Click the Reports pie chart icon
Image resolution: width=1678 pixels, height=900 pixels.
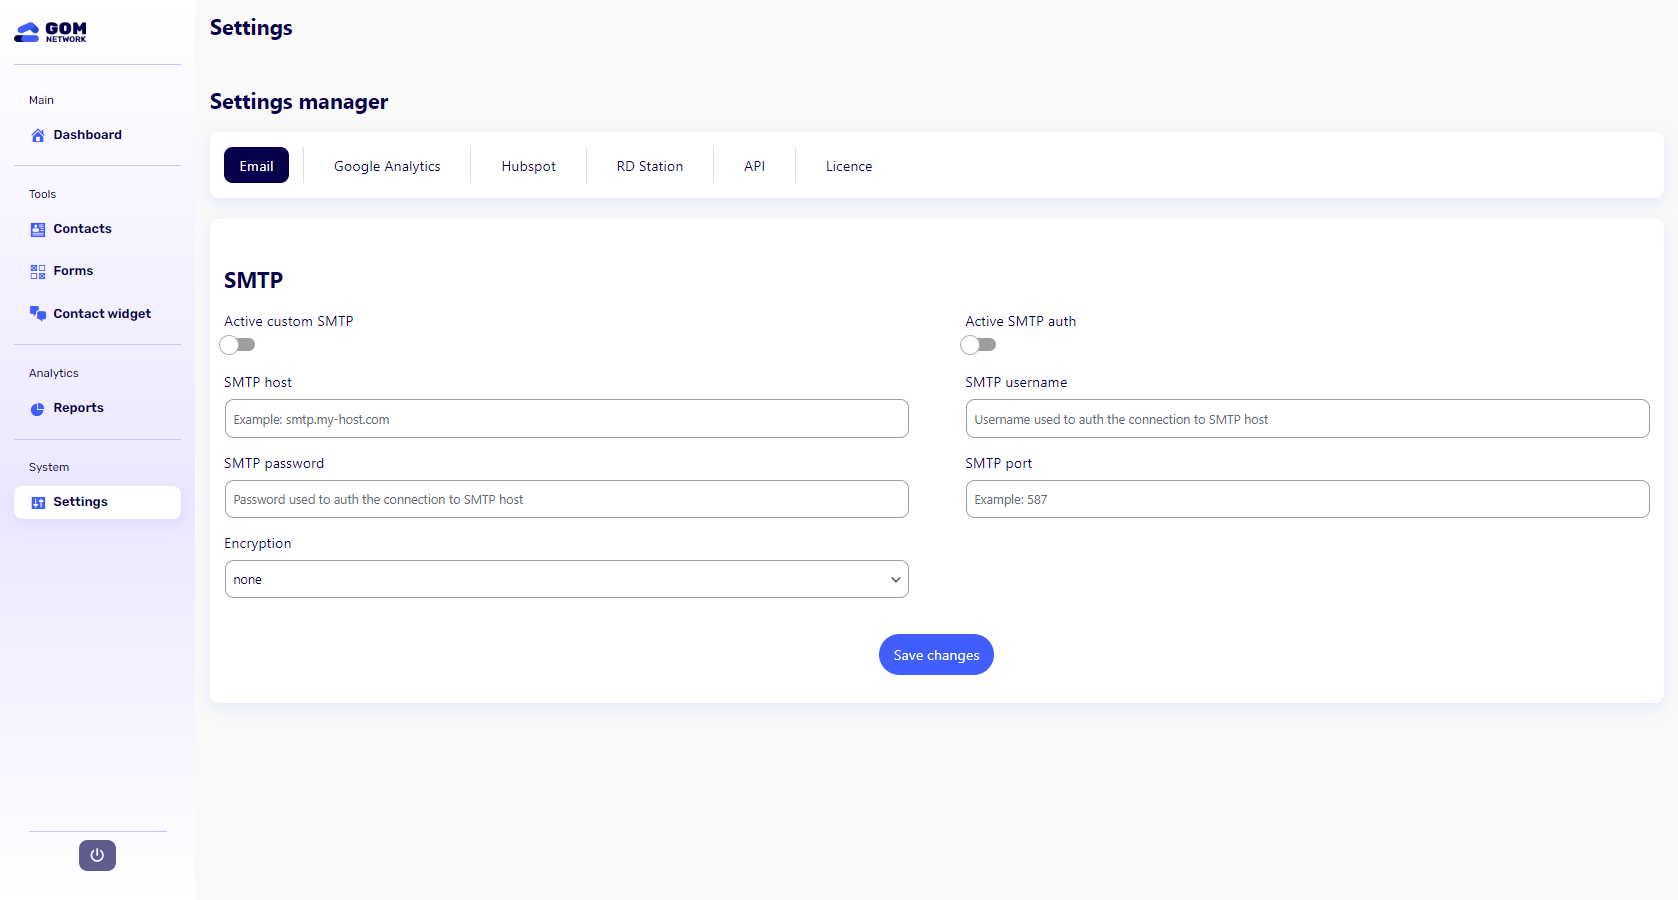[38, 408]
